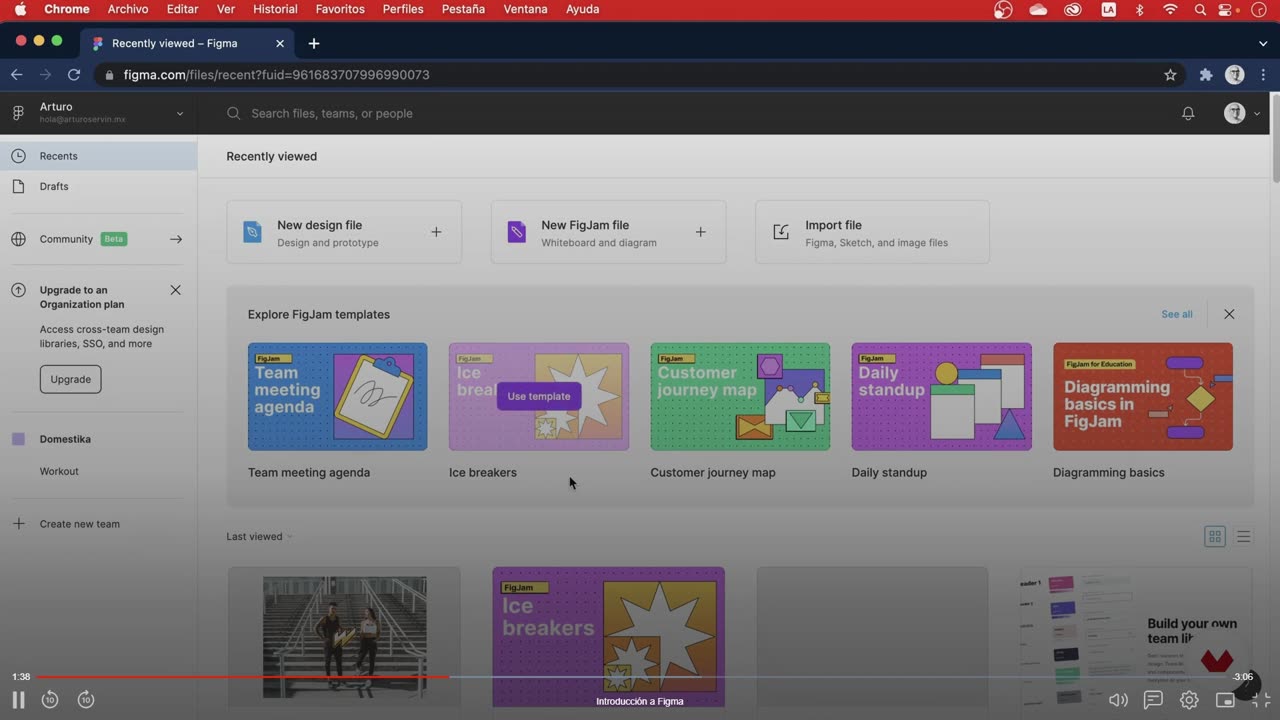Click See all templates link
Viewport: 1280px width, 720px height.
point(1177,314)
